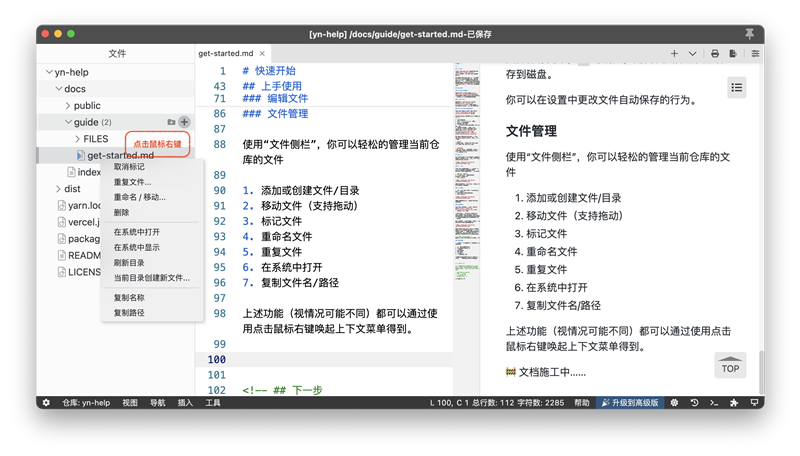
Task: Open settings gear in status bar left
Action: [x=46, y=402]
